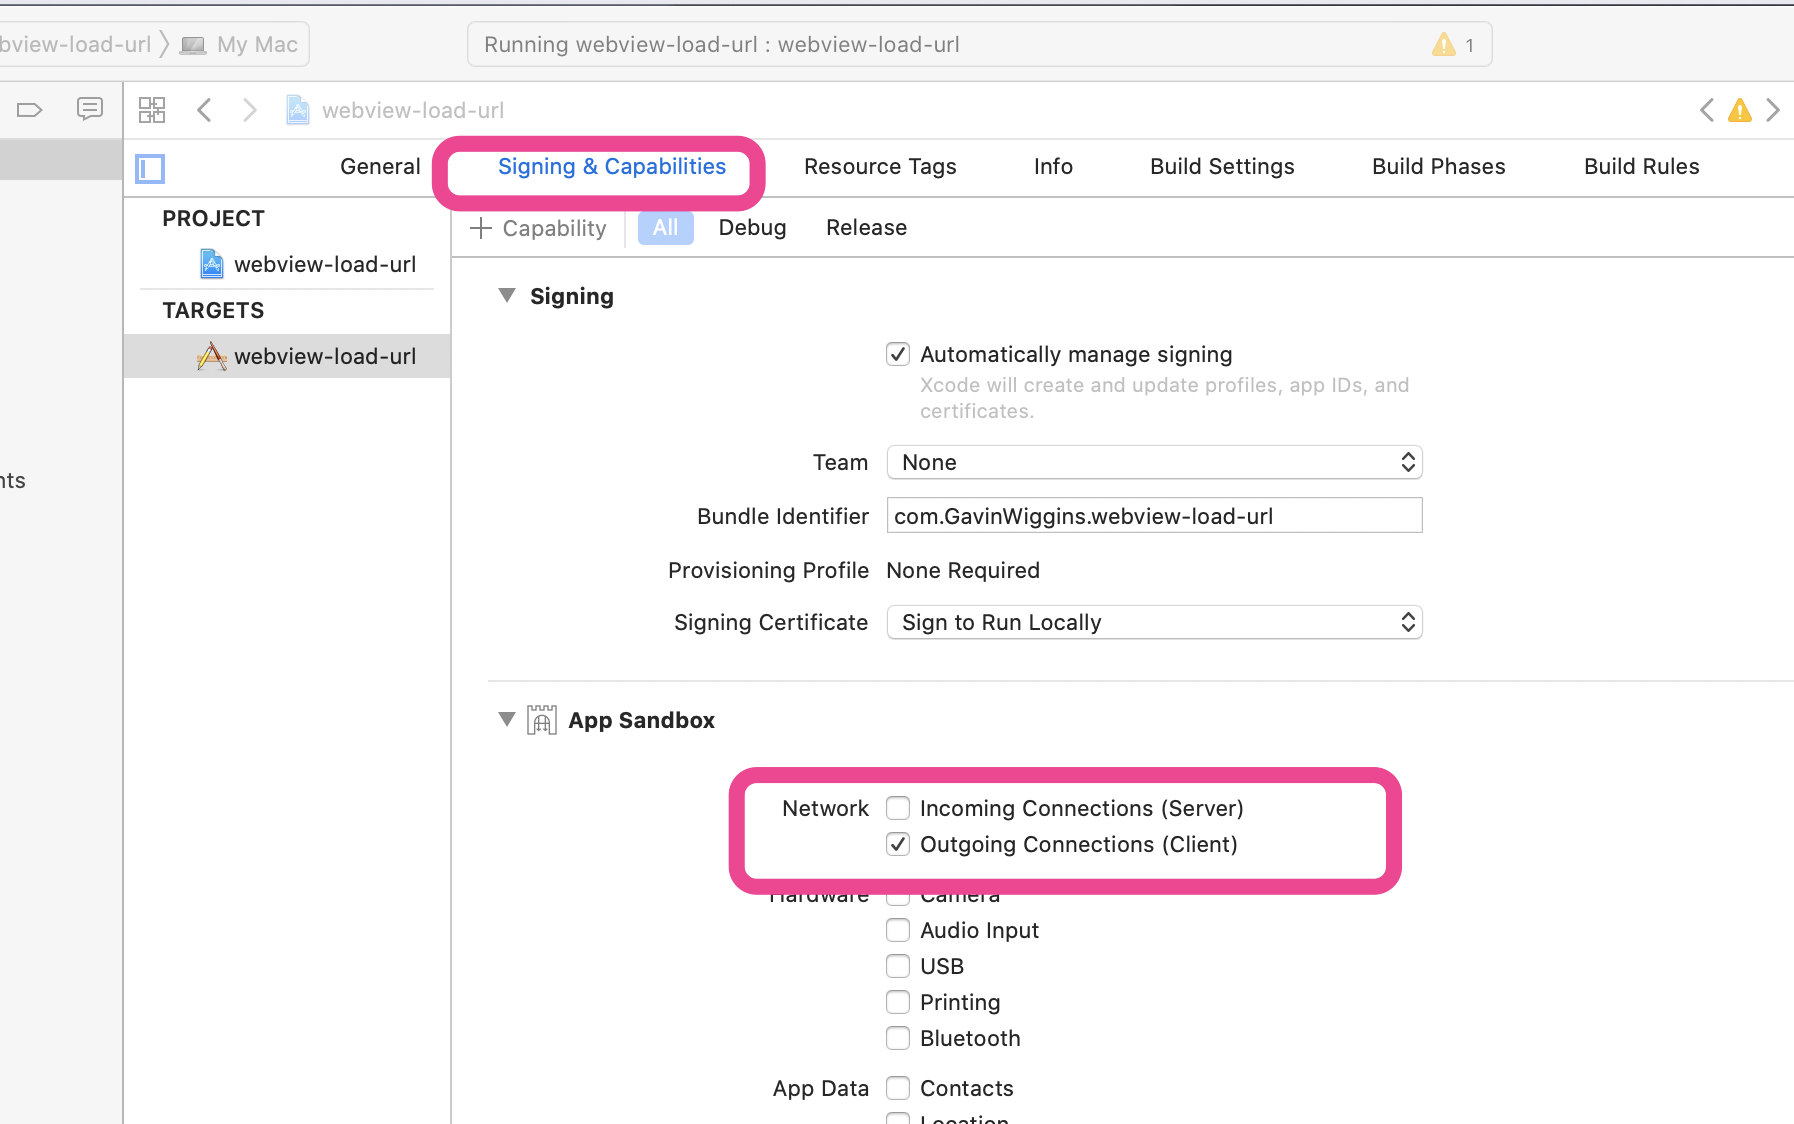The image size is (1794, 1124).
Task: Enable USB hardware checkbox
Action: pos(898,966)
